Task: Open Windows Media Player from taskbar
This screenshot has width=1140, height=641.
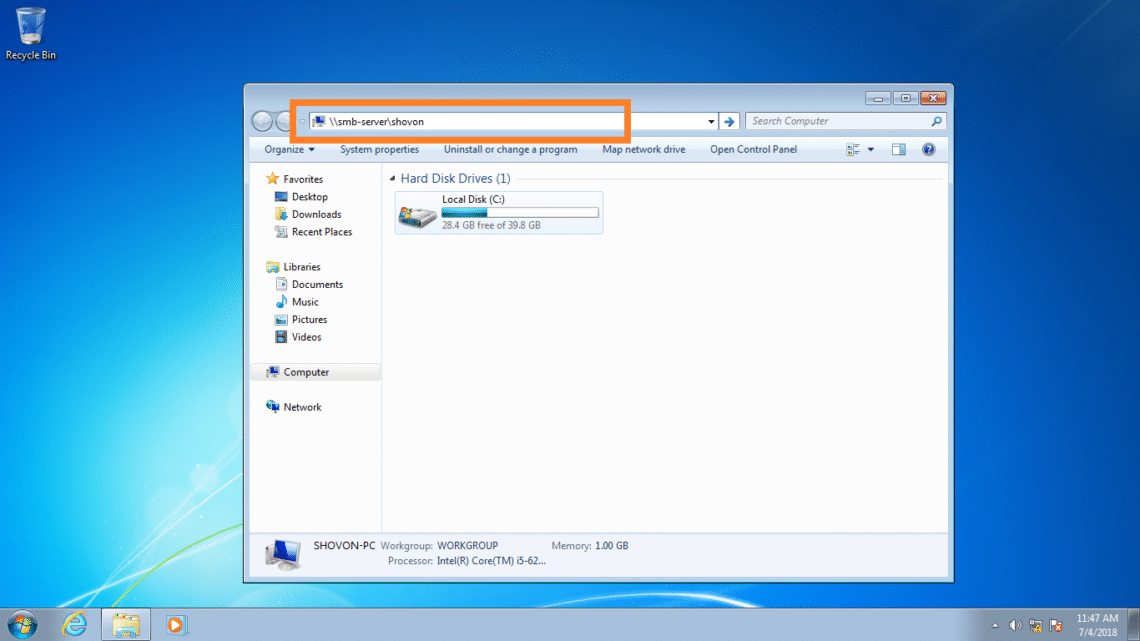Action: tap(175, 625)
